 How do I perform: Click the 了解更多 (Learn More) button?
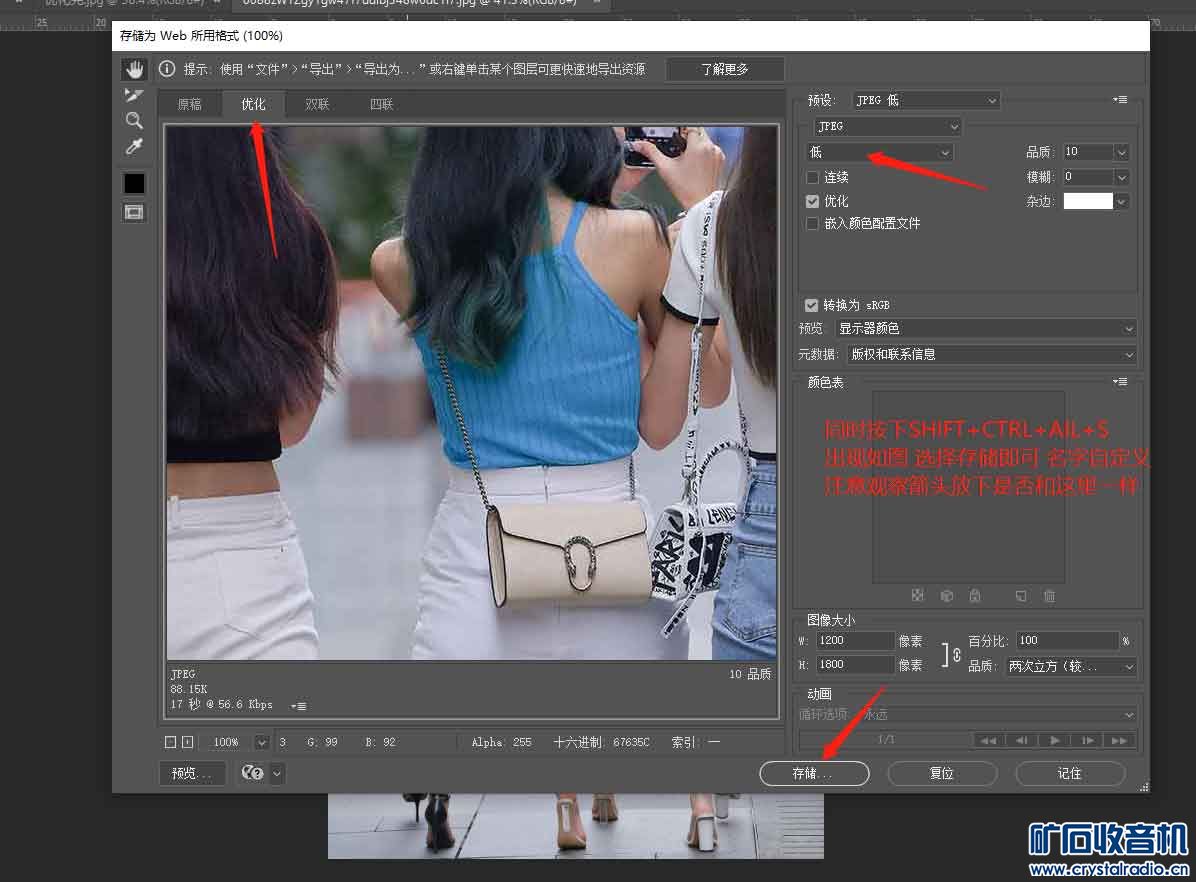click(724, 69)
